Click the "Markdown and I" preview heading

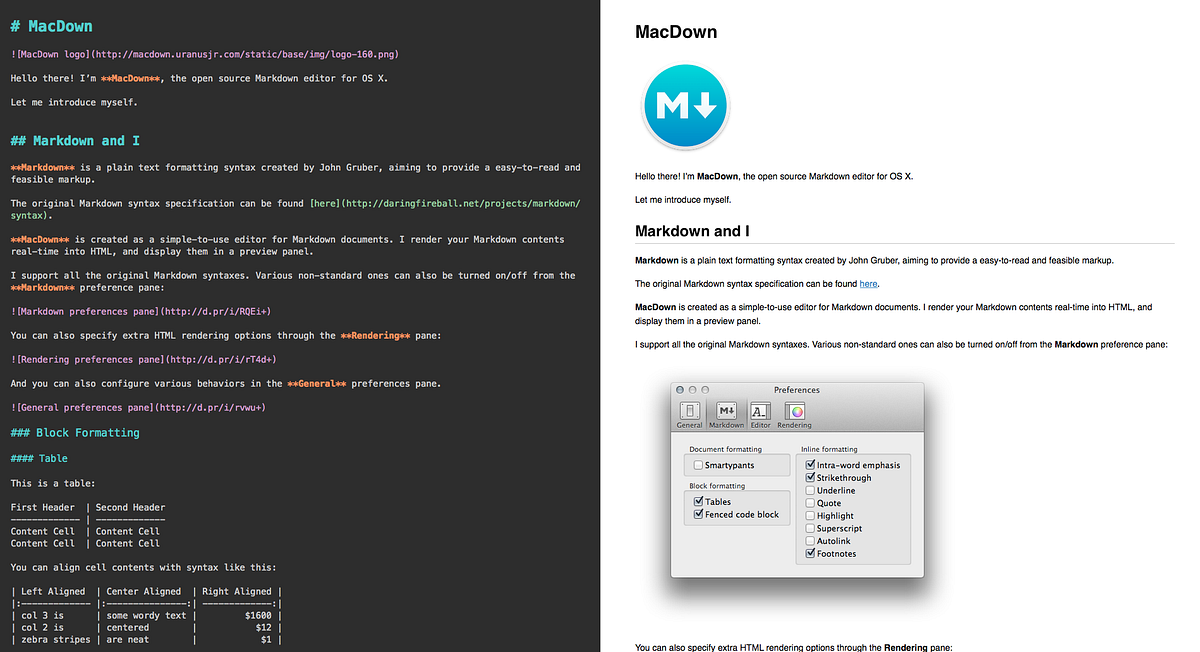point(693,231)
